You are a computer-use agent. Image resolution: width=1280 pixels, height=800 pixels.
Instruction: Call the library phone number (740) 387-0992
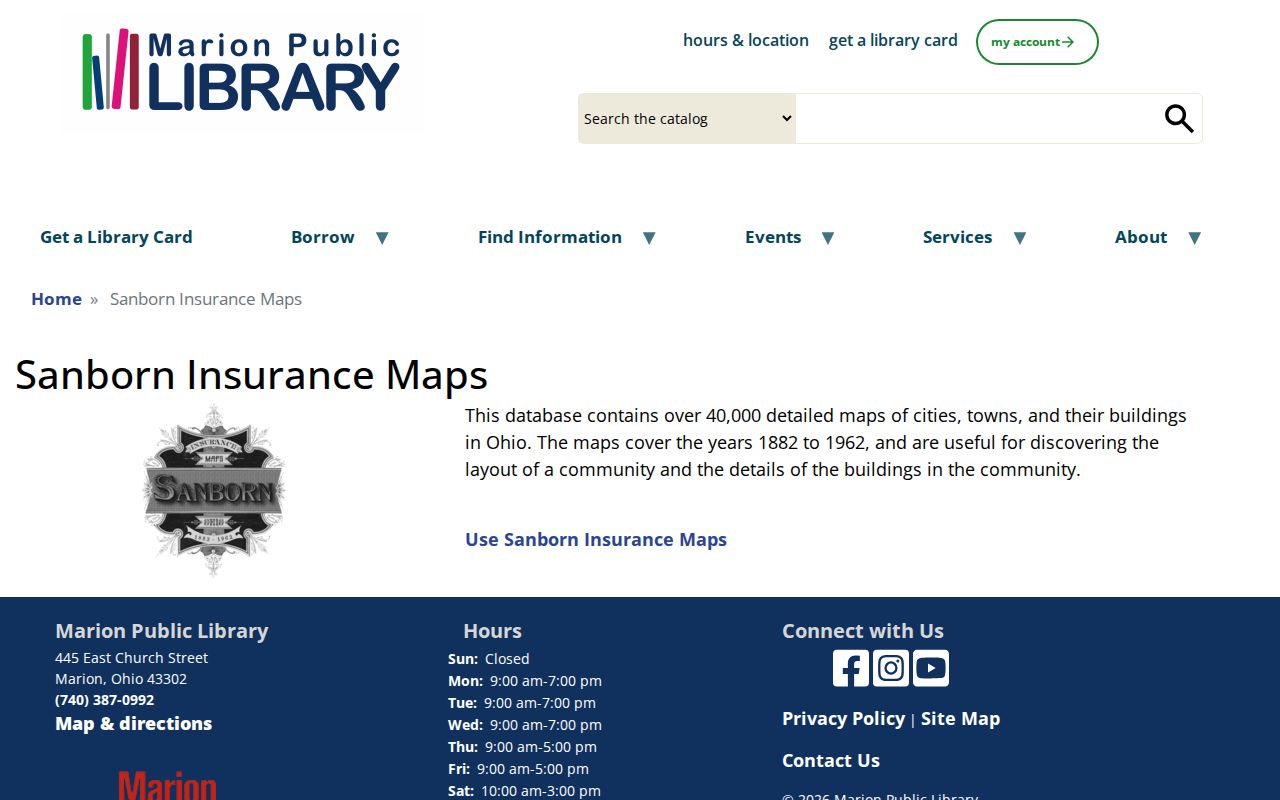[105, 700]
